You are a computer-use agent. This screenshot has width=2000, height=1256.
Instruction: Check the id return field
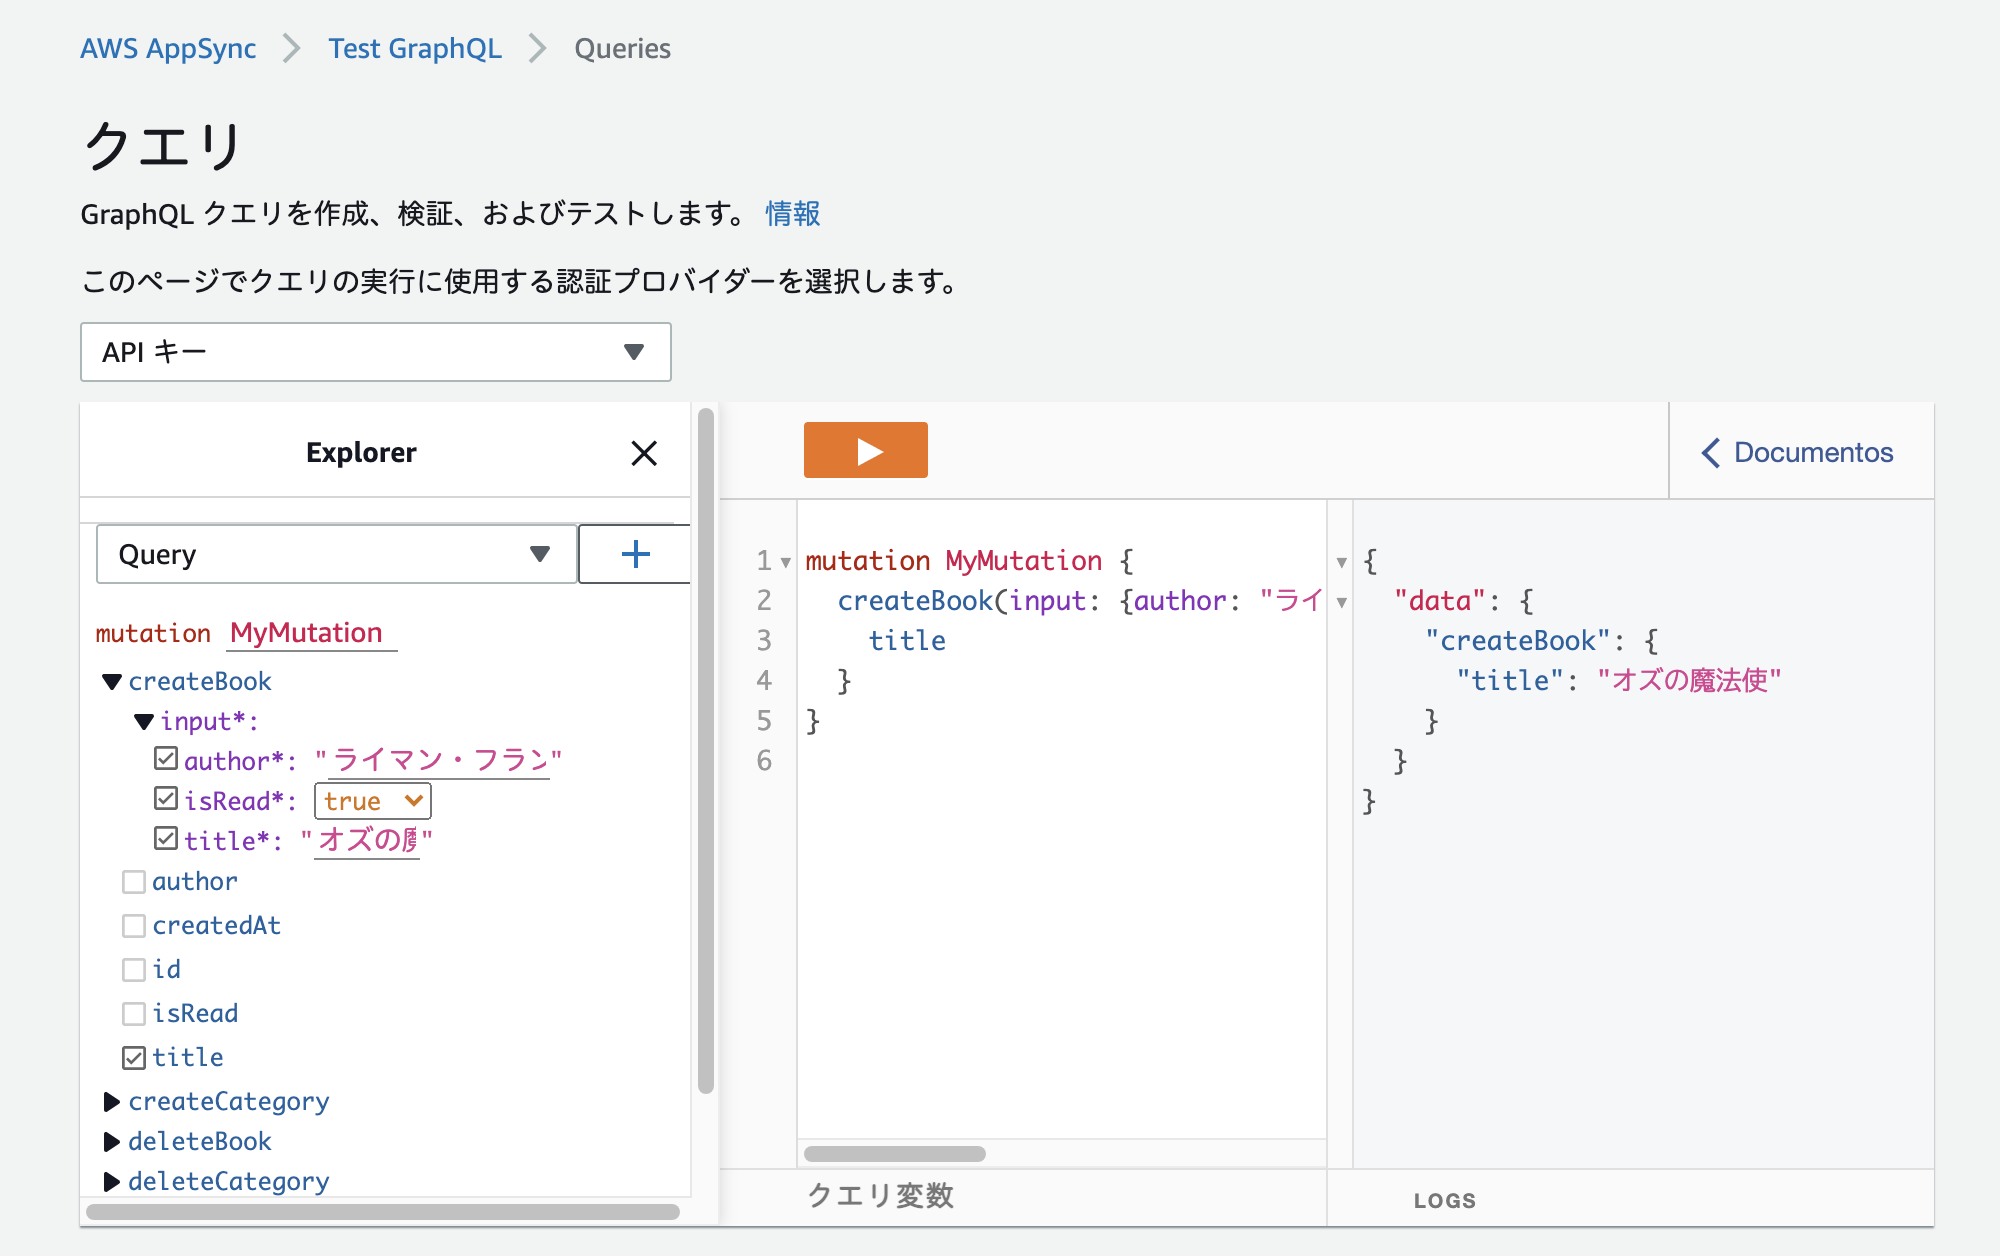click(x=134, y=970)
